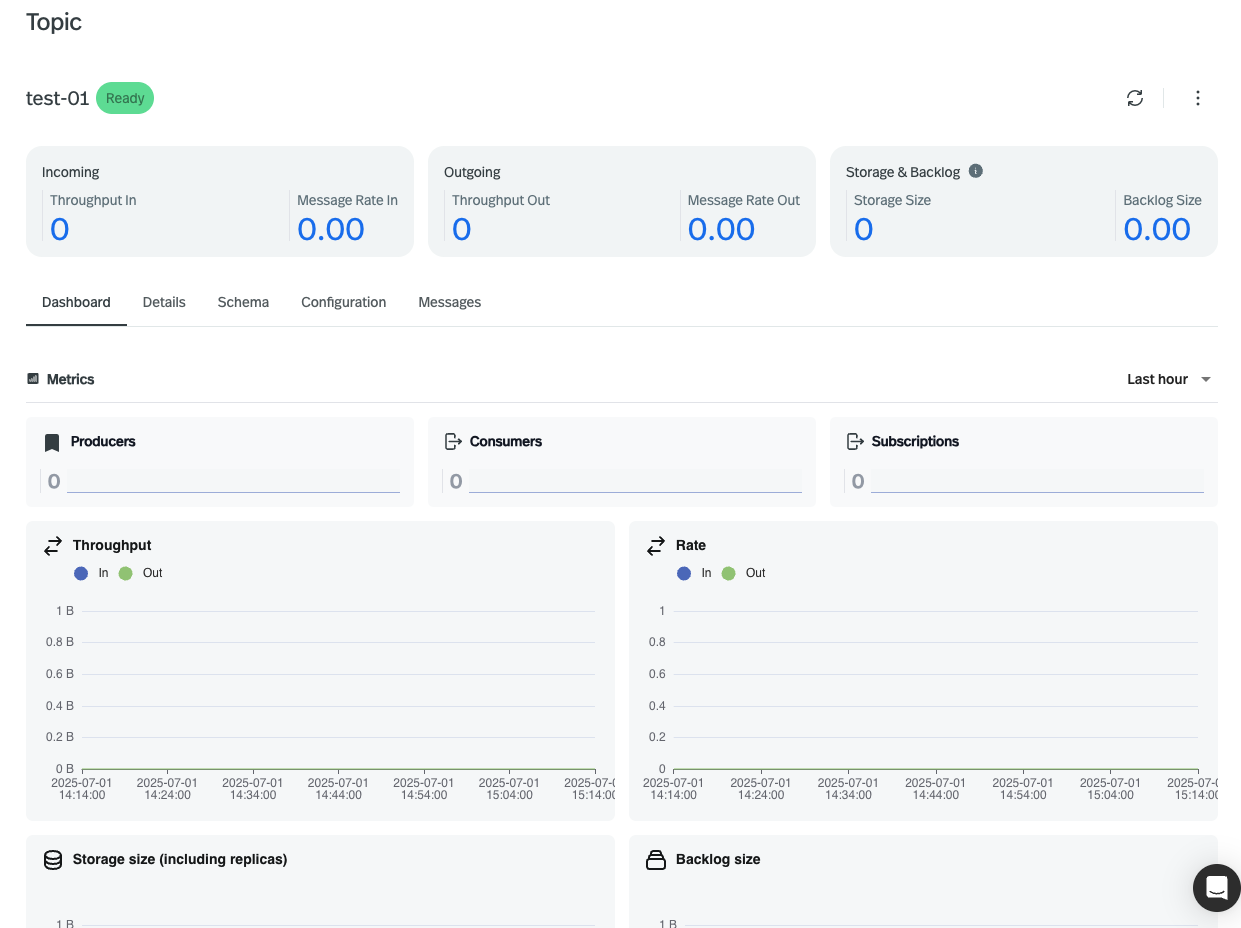Open the Last hour time range dropdown
The height and width of the screenshot is (928, 1241).
[x=1157, y=379]
